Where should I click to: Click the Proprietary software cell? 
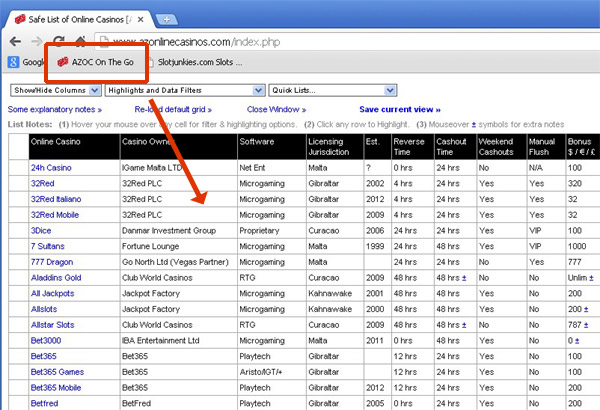pos(272,230)
